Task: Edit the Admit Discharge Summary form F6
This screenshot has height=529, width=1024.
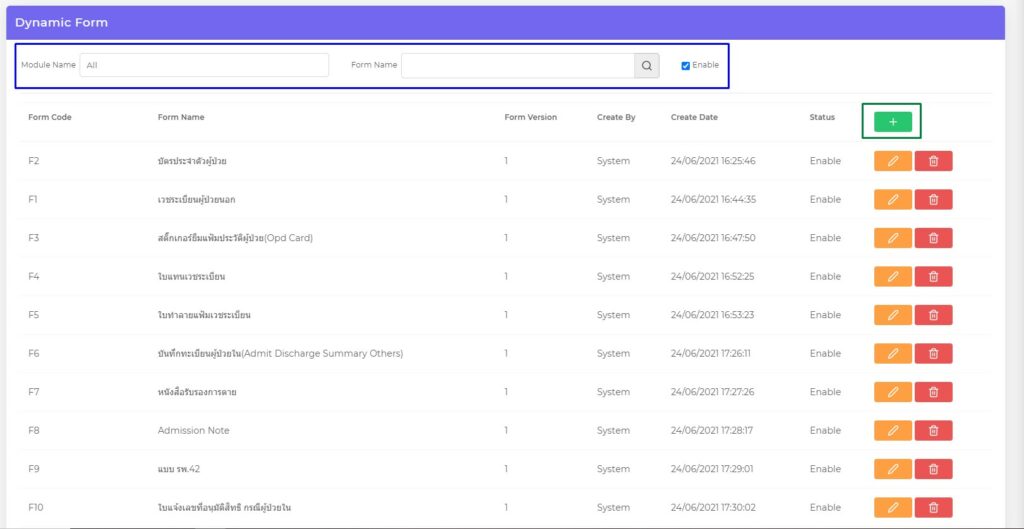Action: pos(892,354)
